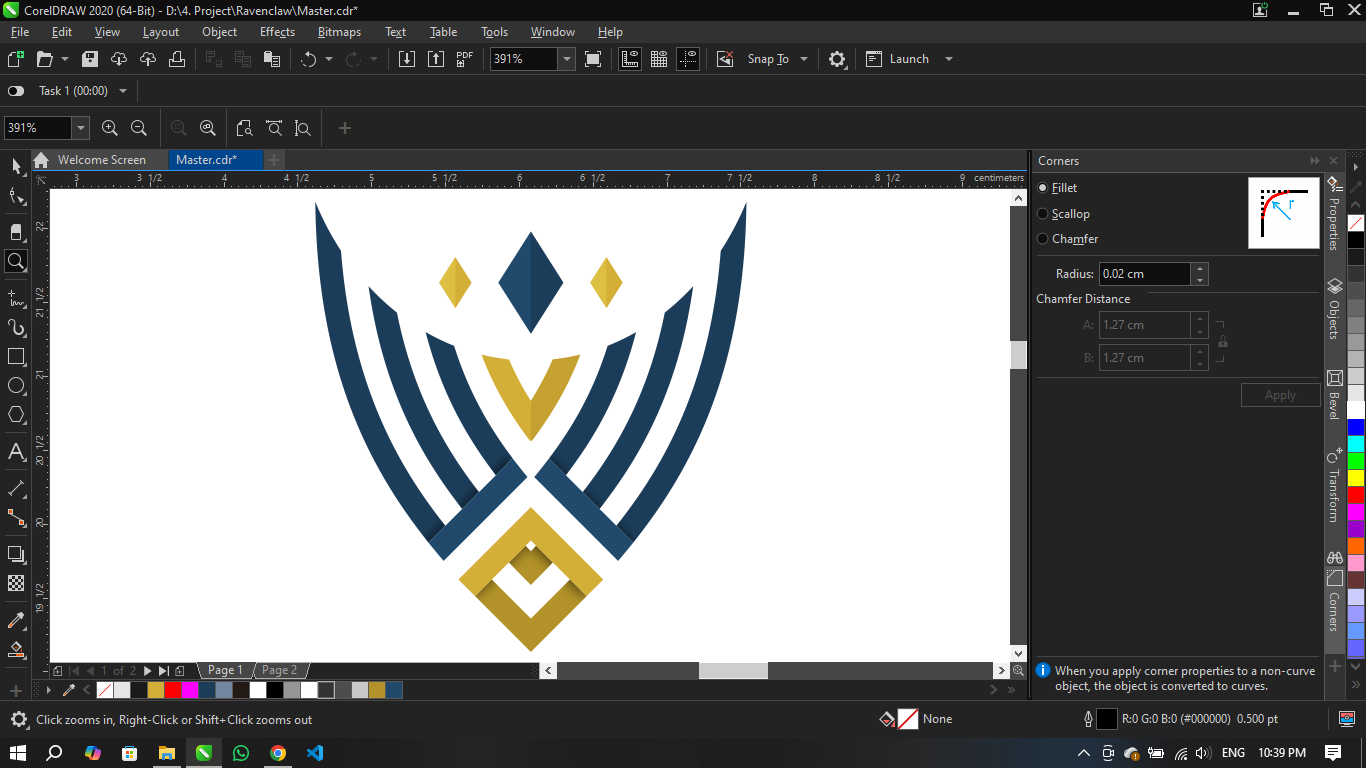Screen dimensions: 1366x768
Task: Expand the zoom level dropdown in standard toolbar
Action: pos(567,59)
